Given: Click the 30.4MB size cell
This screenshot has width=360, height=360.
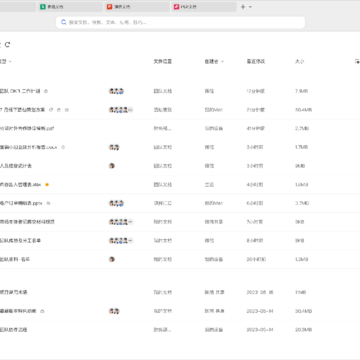Looking at the screenshot, I should coord(303,311).
